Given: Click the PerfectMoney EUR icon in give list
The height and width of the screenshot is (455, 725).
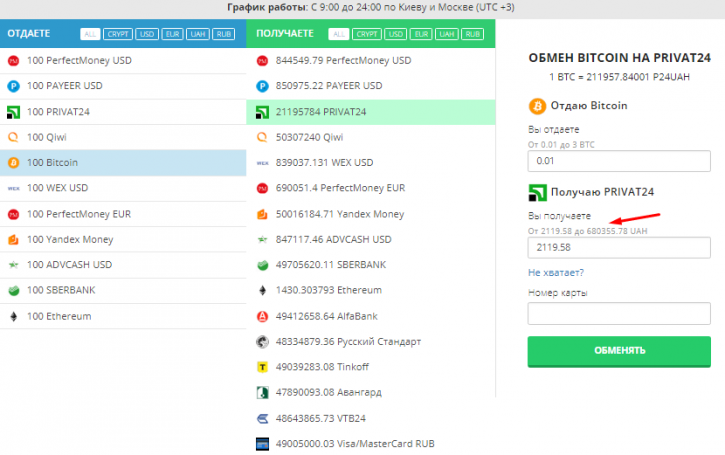Looking at the screenshot, I should (13, 214).
